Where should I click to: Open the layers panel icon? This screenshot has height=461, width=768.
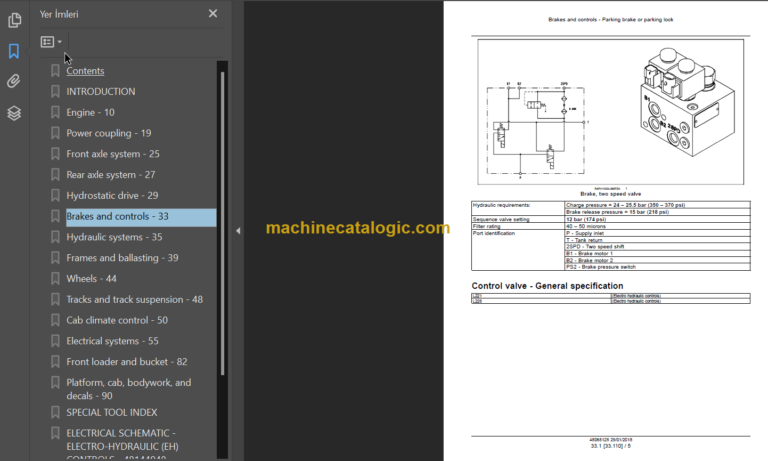14,113
